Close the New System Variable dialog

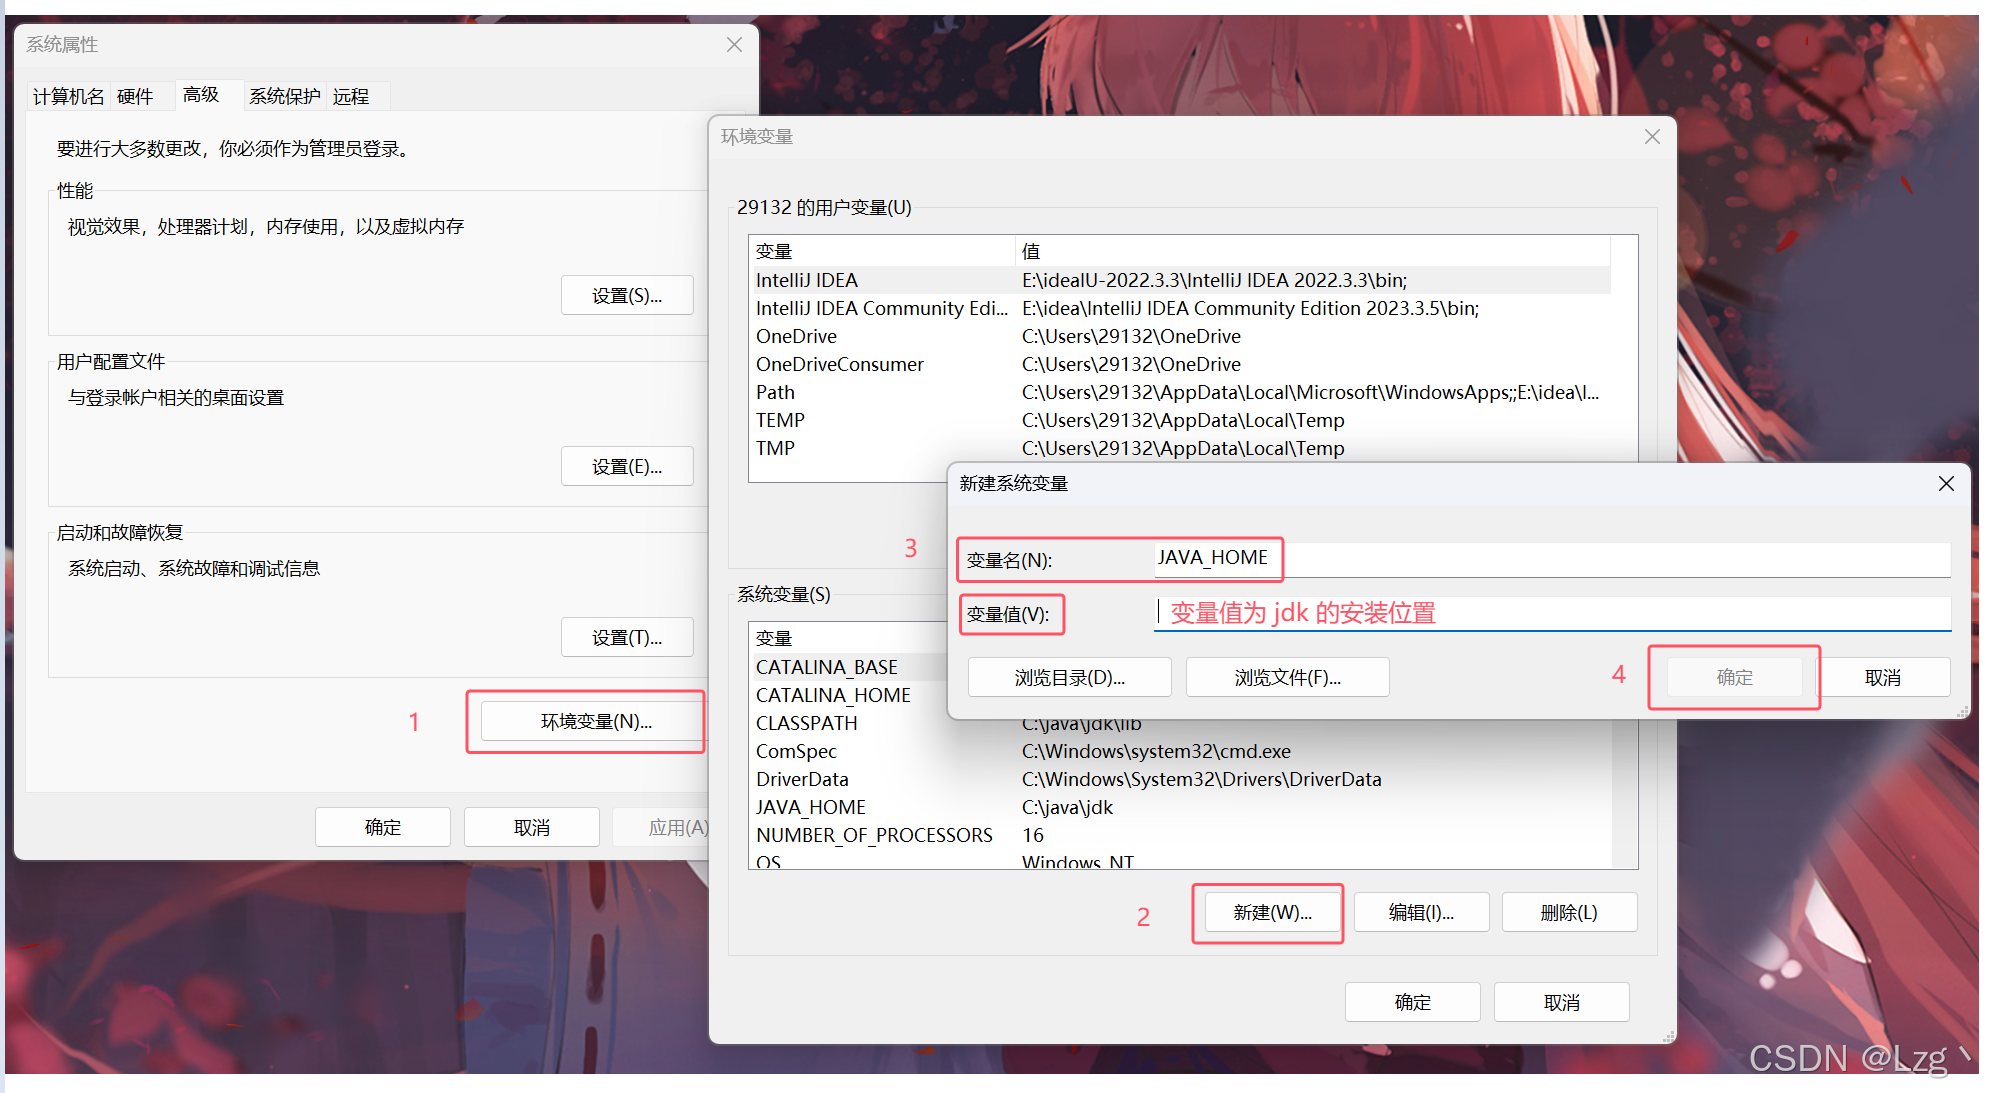point(1945,484)
